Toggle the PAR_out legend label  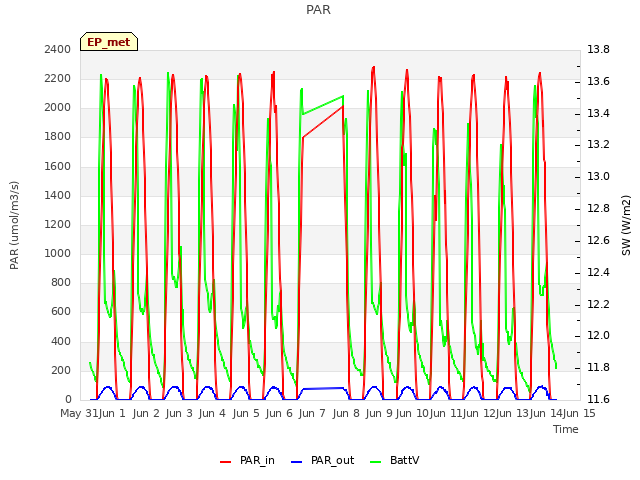tap(332, 460)
